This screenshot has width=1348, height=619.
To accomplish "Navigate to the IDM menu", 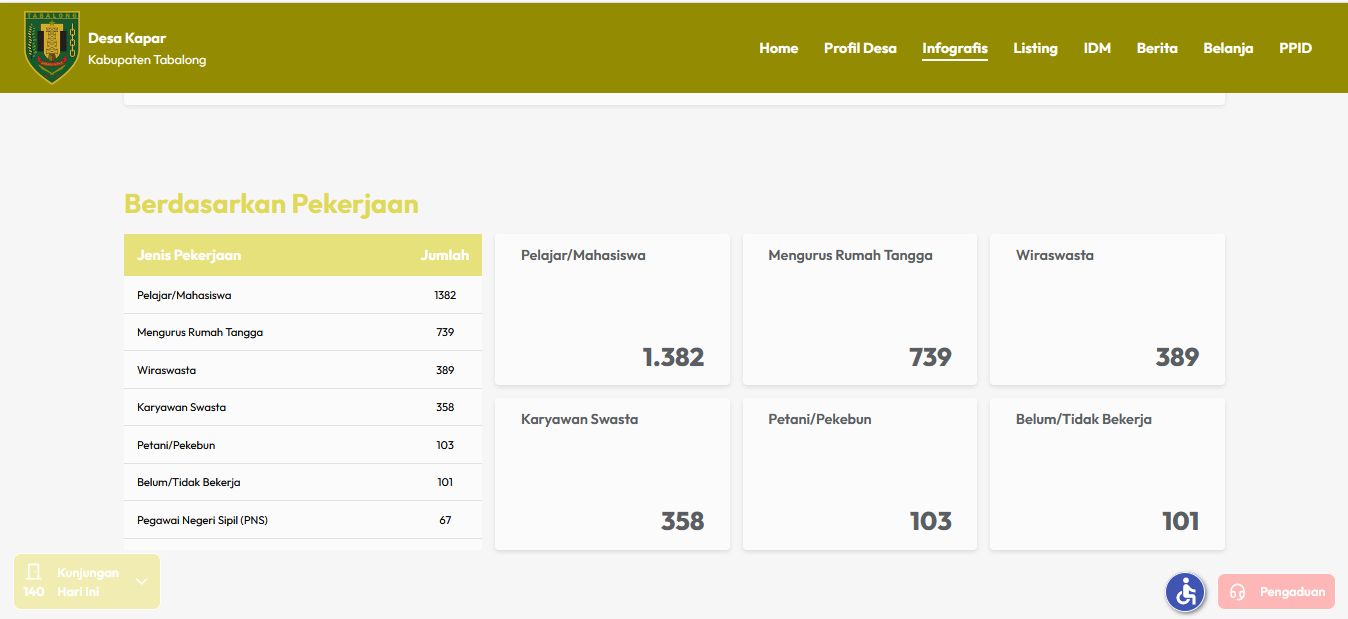I will point(1097,48).
